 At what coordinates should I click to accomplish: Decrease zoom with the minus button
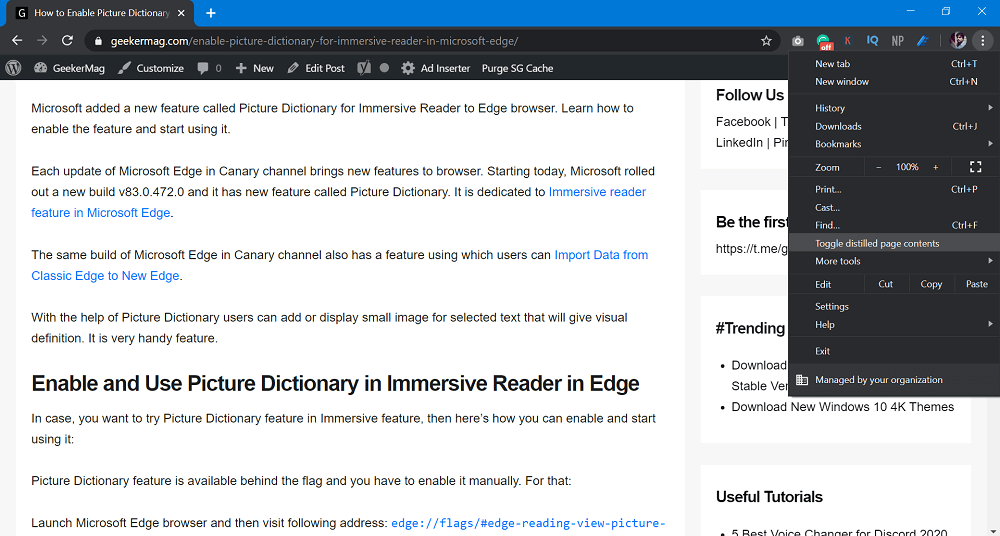(879, 167)
